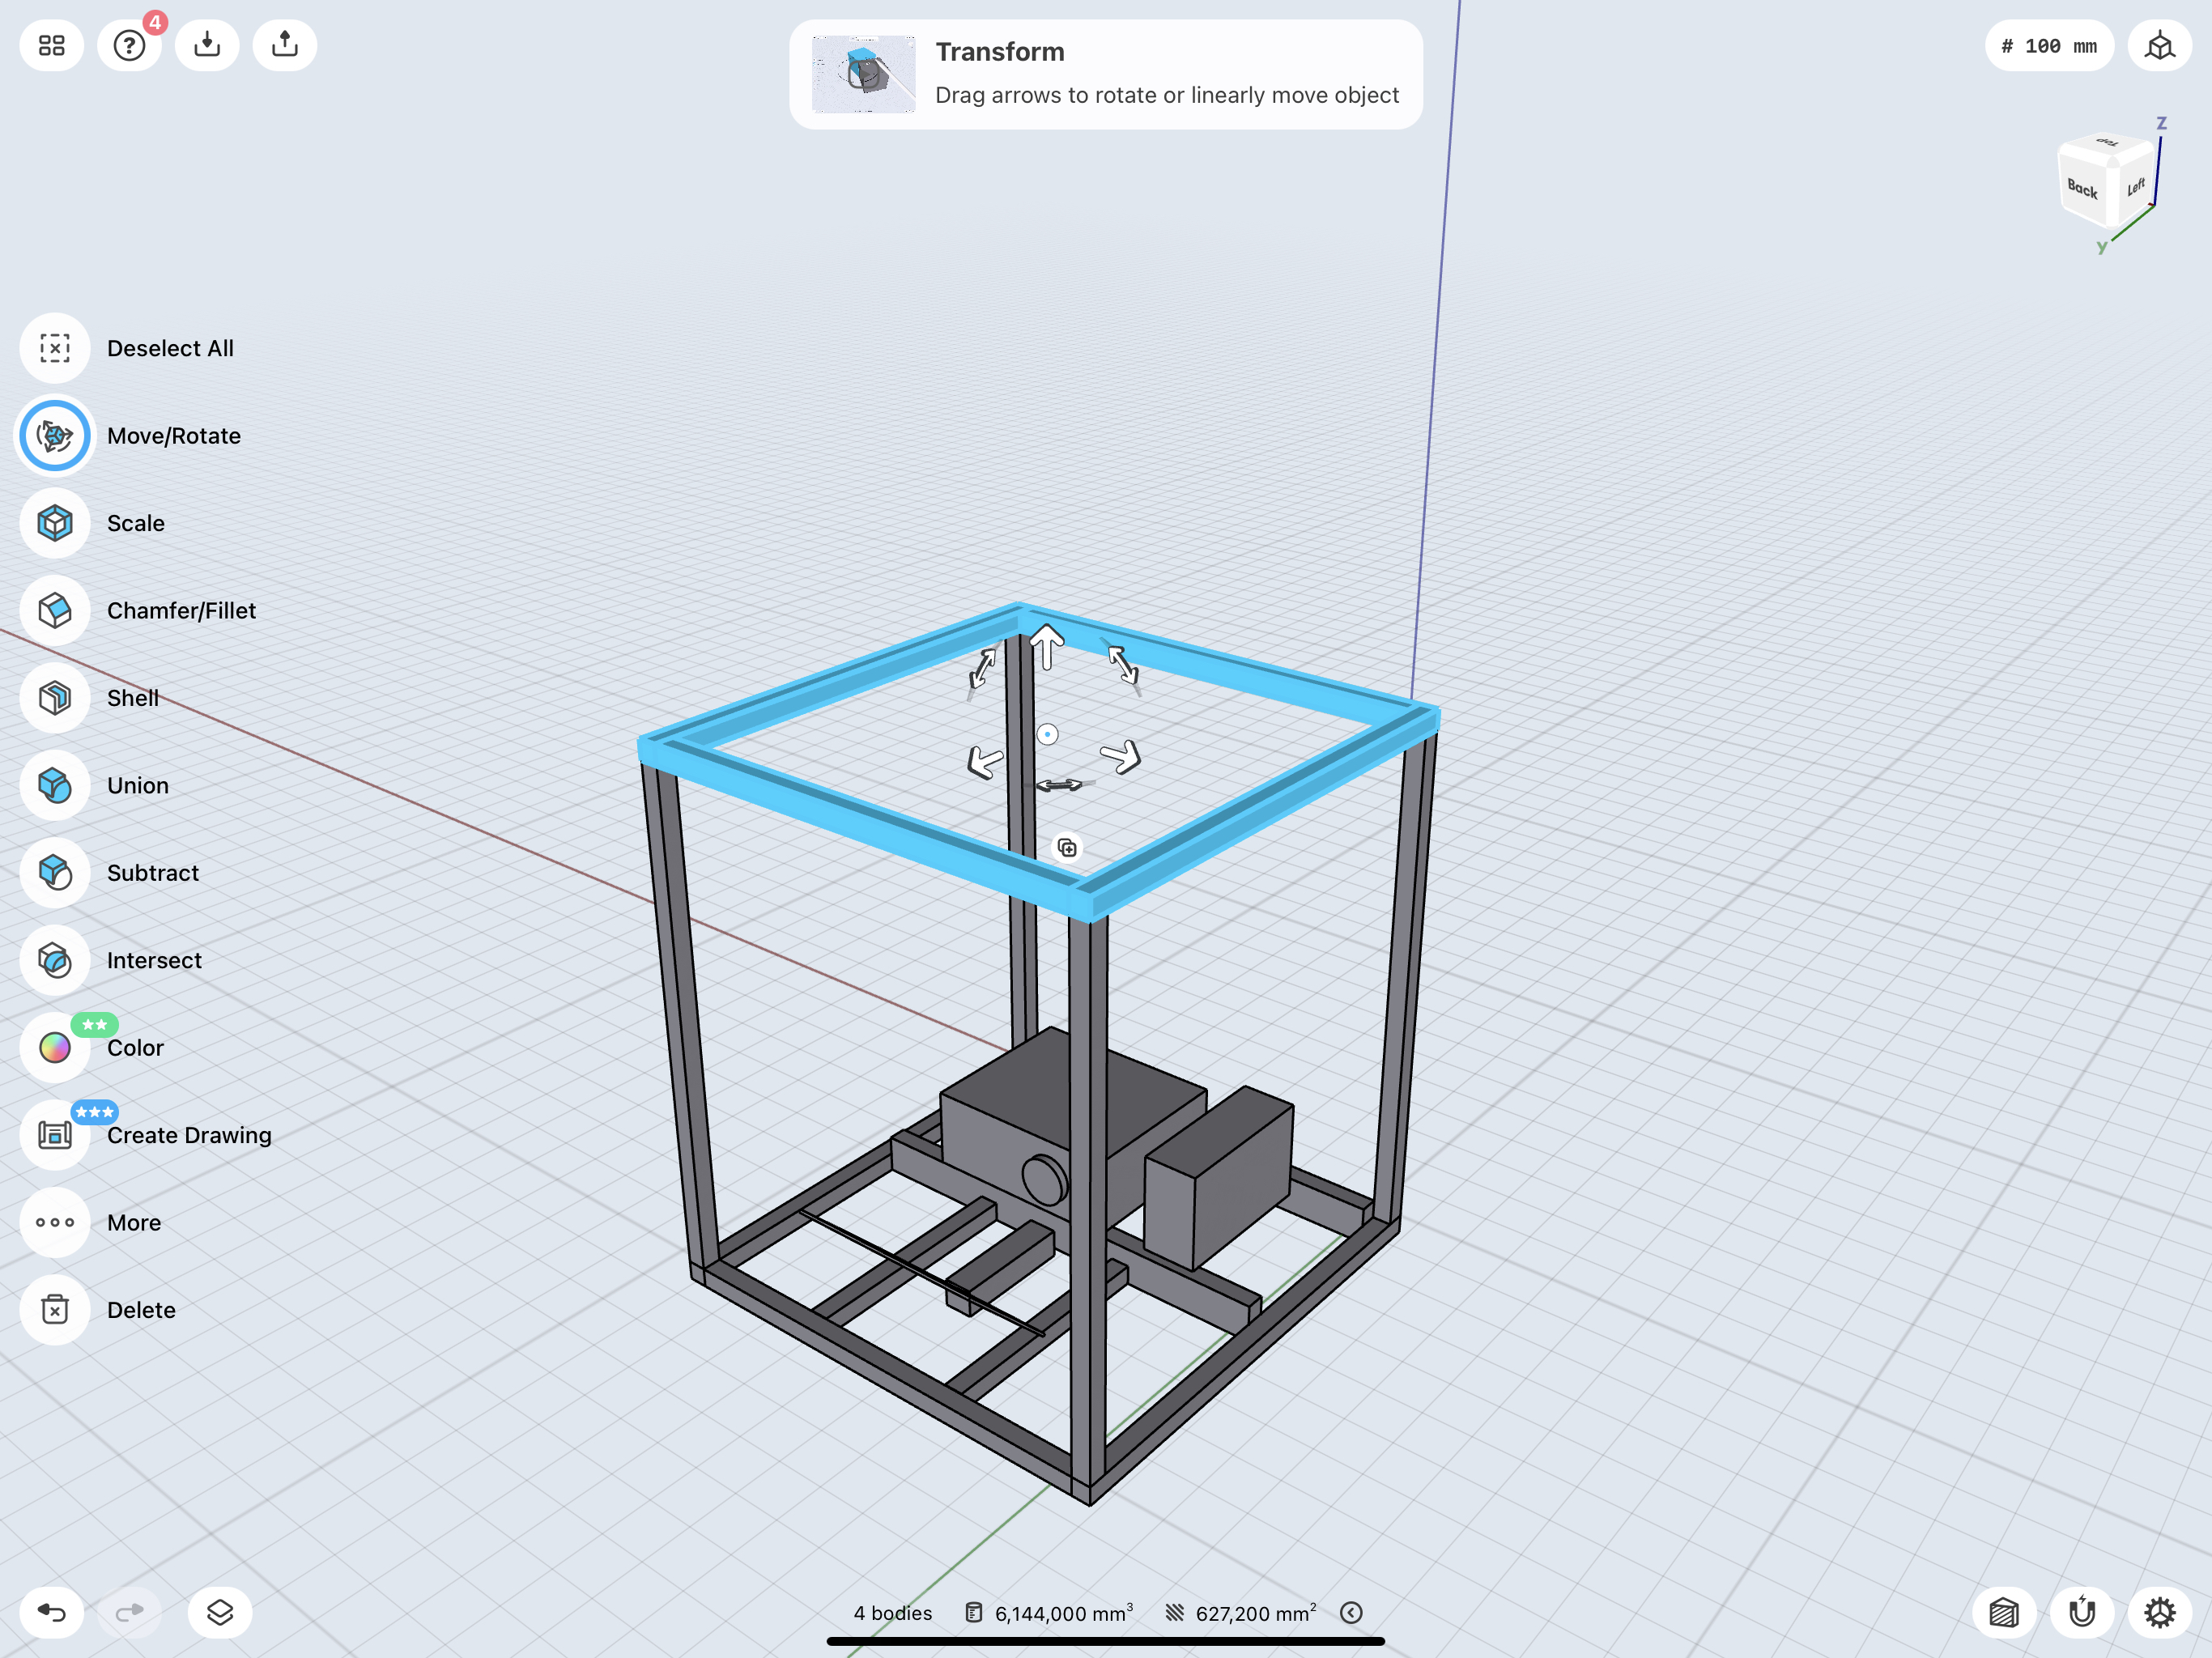Click the export share icon
The height and width of the screenshot is (1658, 2212).
pyautogui.click(x=285, y=45)
